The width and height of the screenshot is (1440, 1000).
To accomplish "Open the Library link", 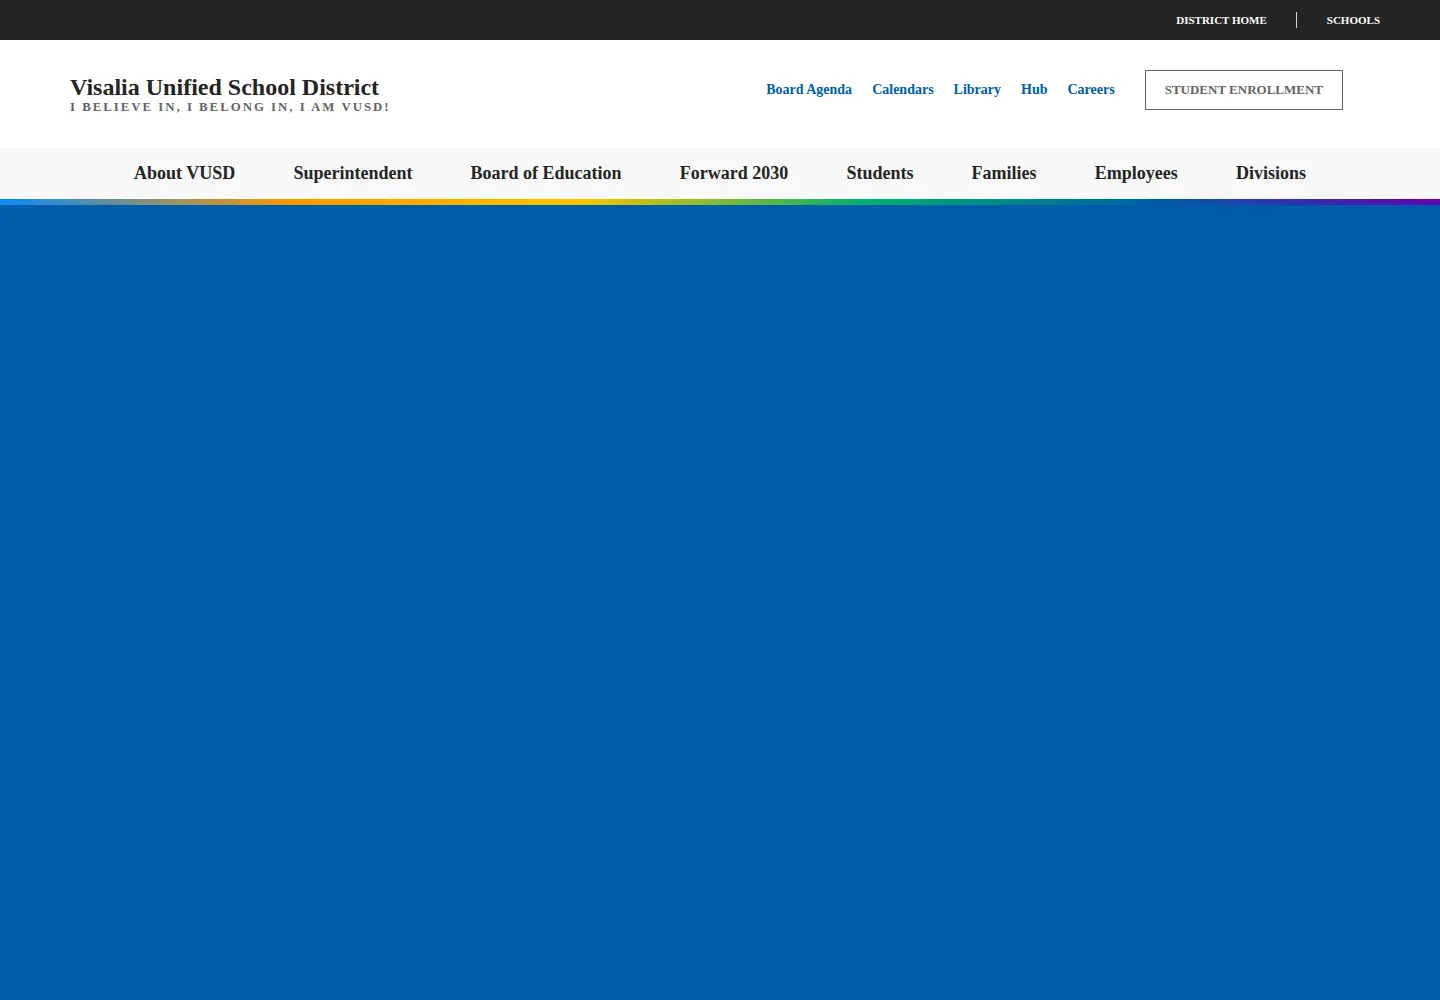I will [x=977, y=89].
